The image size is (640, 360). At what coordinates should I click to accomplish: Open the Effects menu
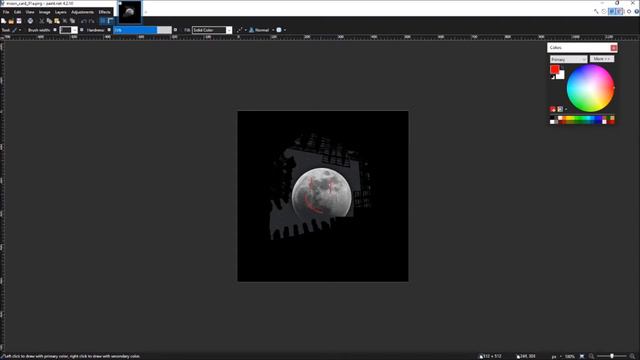pyautogui.click(x=104, y=12)
